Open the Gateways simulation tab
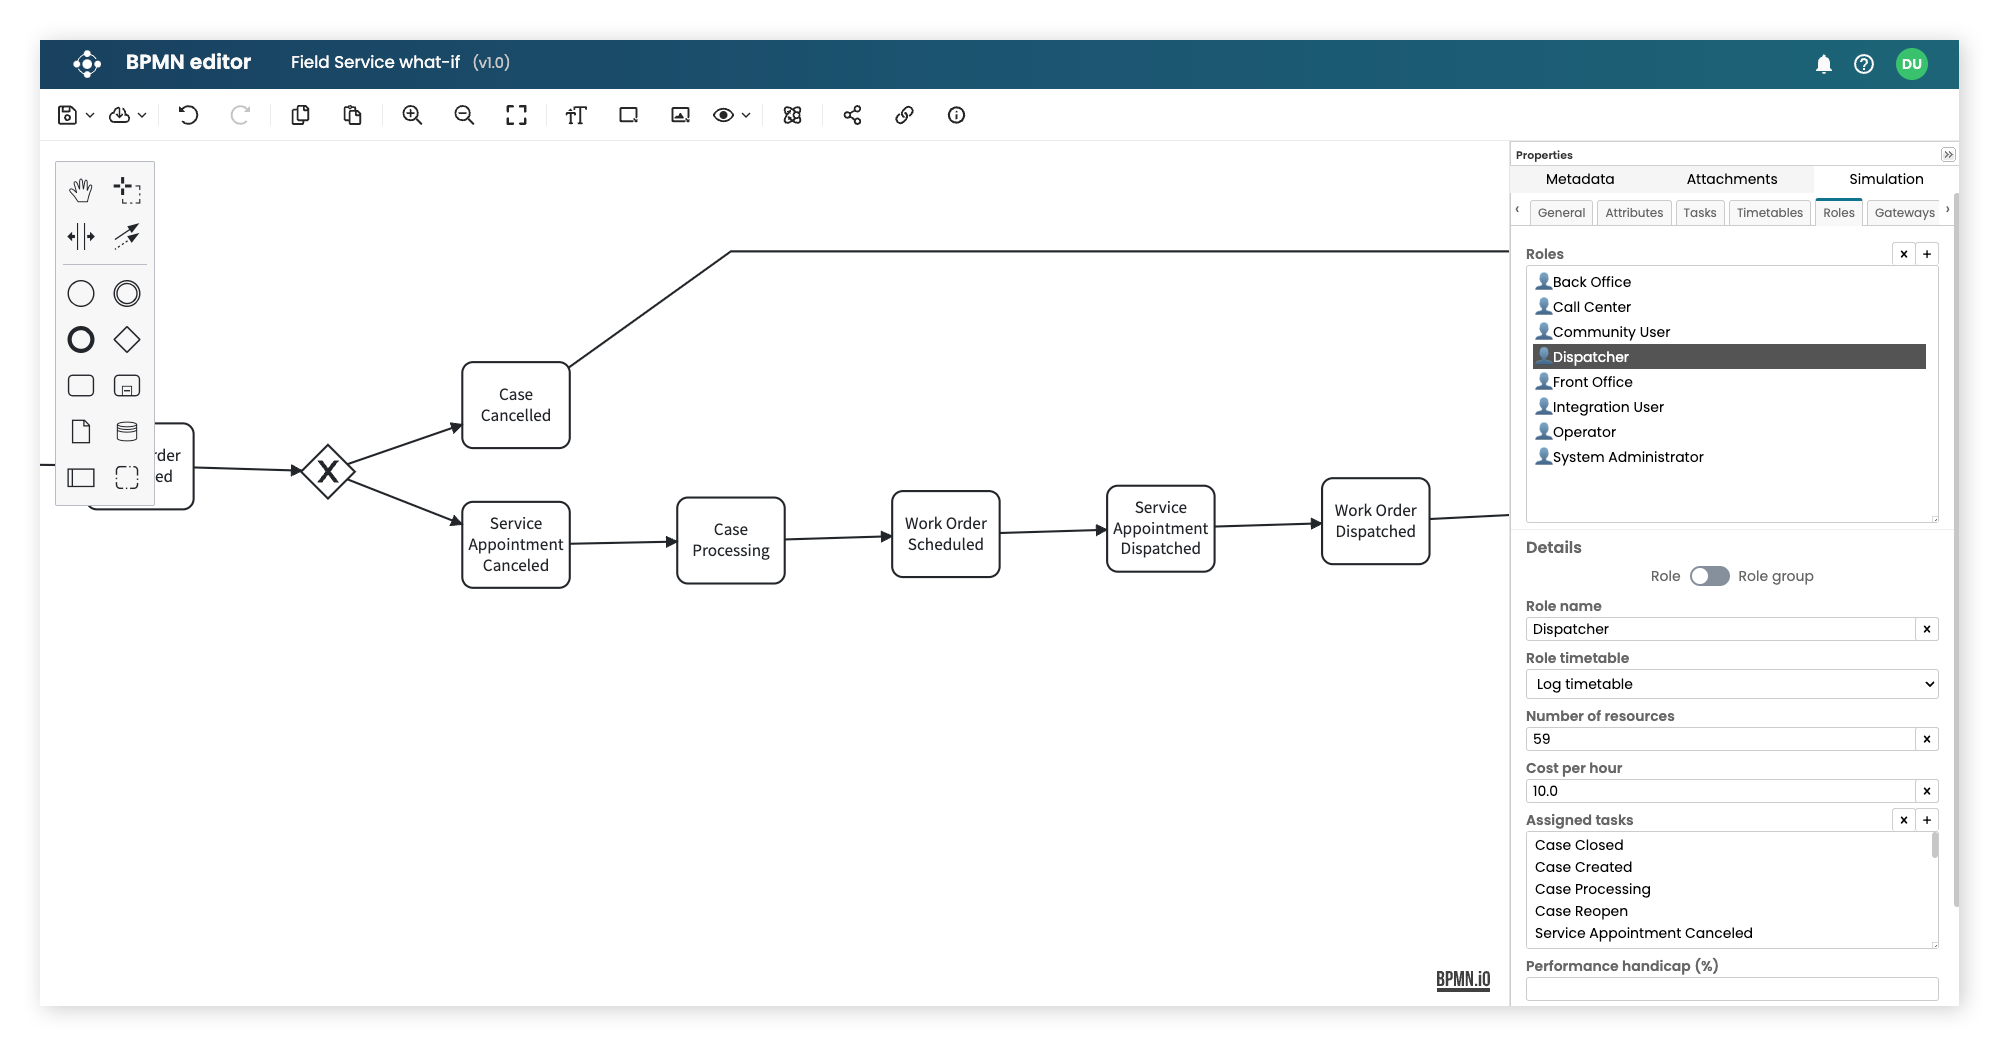 (x=1904, y=212)
